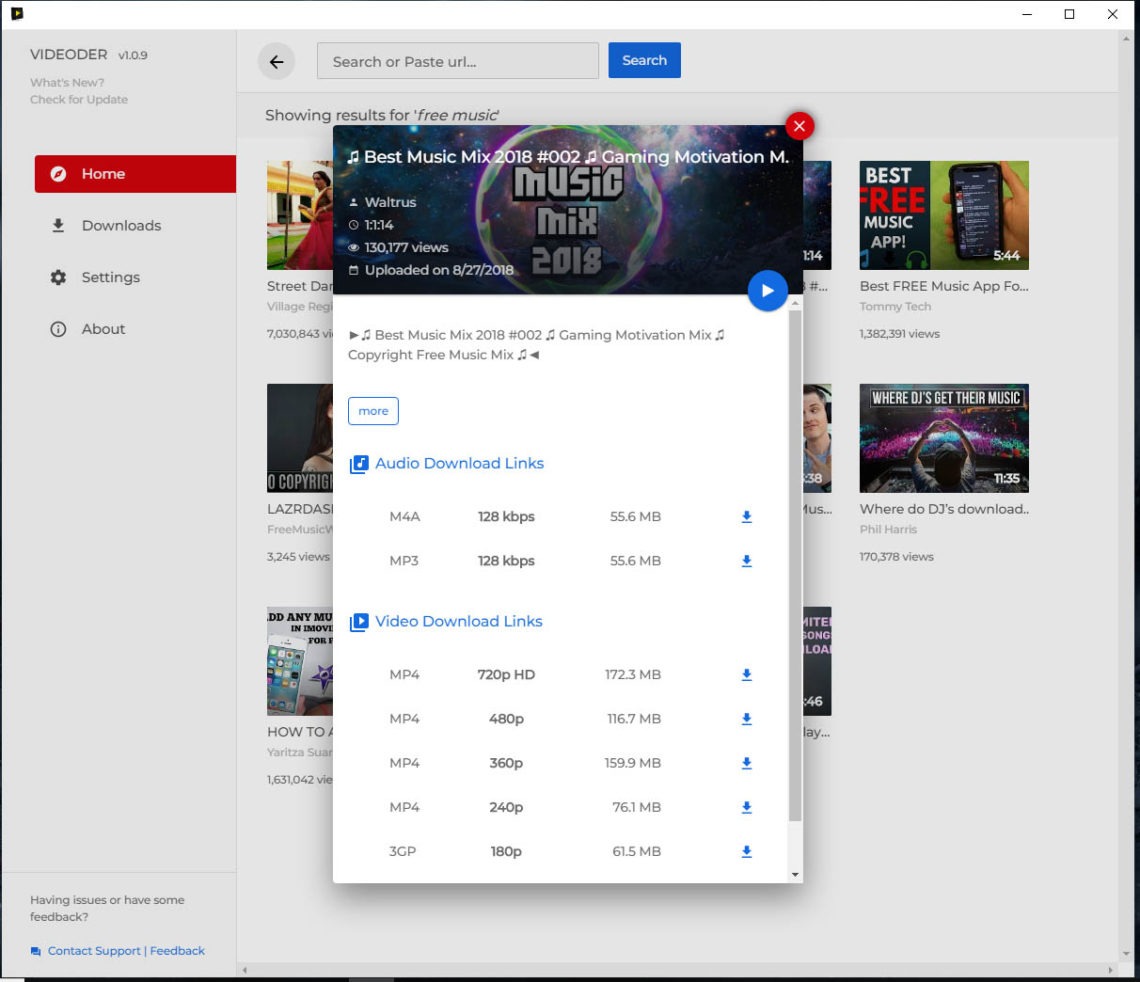Download the 3GP 180p version
Screen dimensions: 1140x982
pos(746,851)
